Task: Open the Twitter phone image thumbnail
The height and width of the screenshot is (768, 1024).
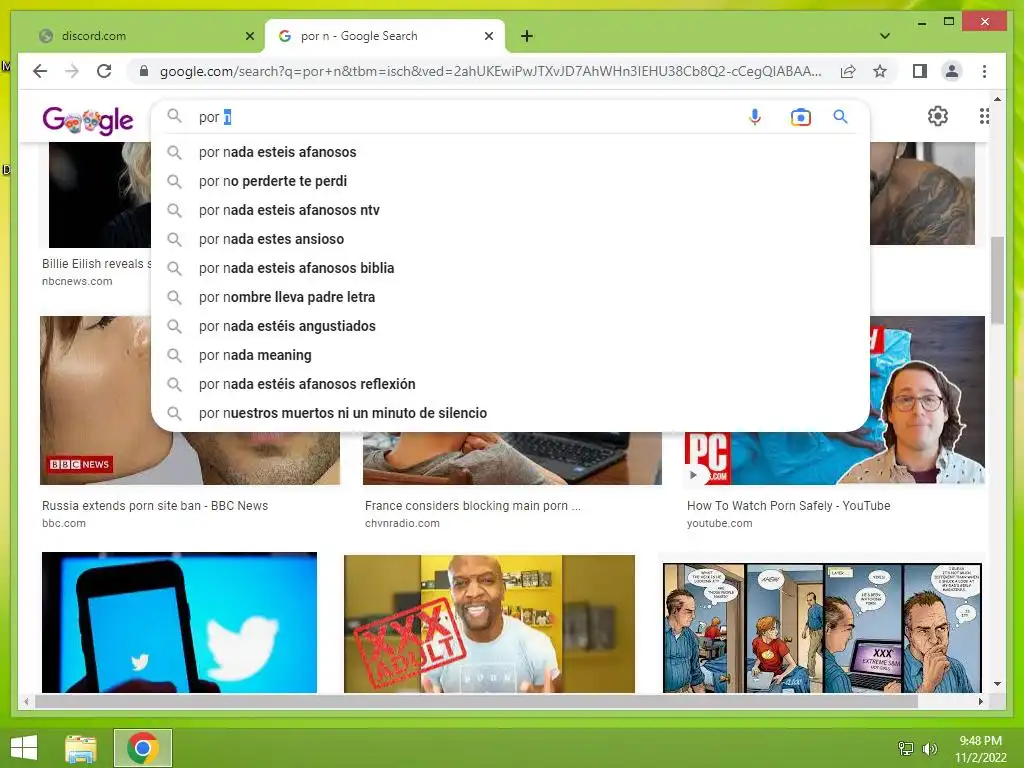Action: coord(179,622)
